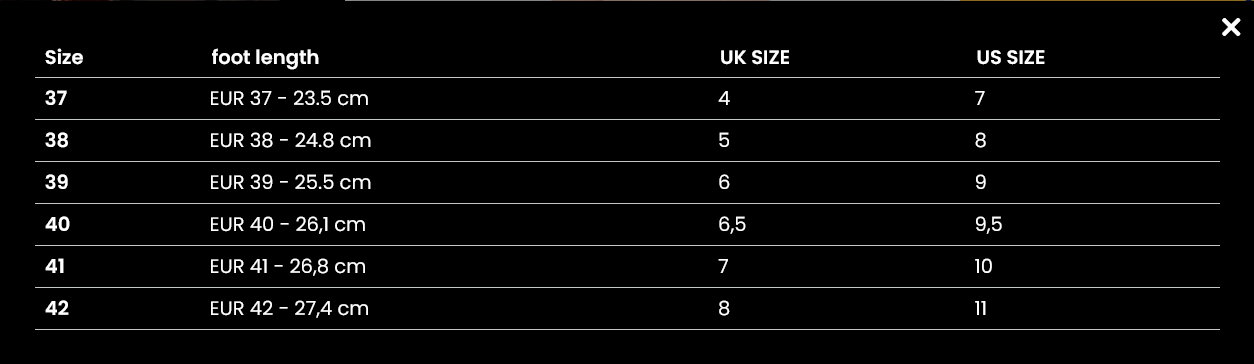This screenshot has width=1254, height=364.
Task: Click the 'UK SIZE' column header
Action: [x=755, y=58]
